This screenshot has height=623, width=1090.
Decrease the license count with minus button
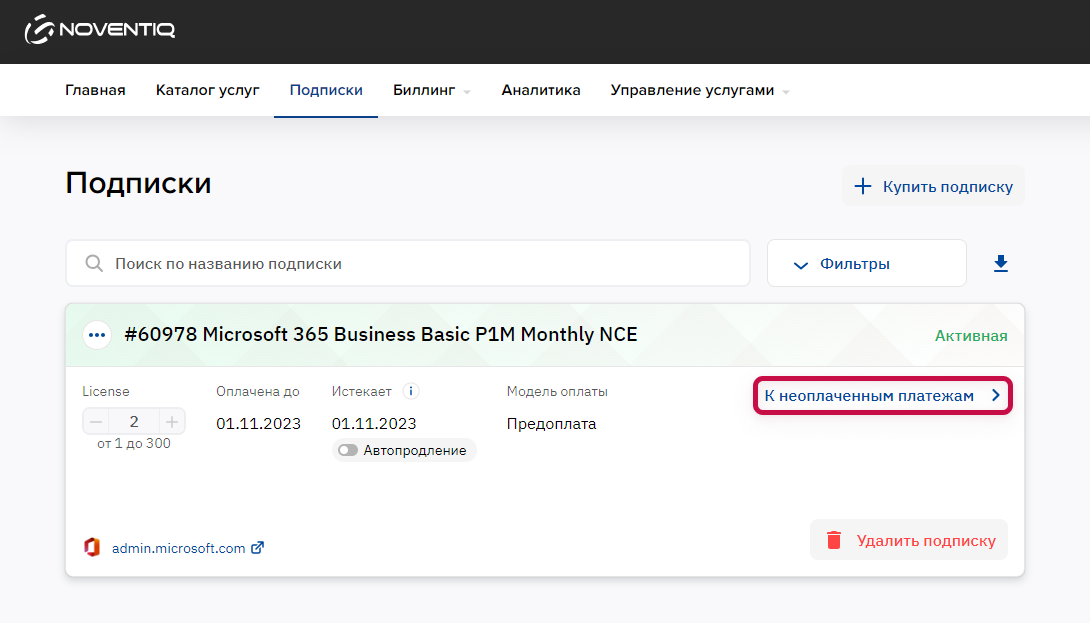pos(96,421)
